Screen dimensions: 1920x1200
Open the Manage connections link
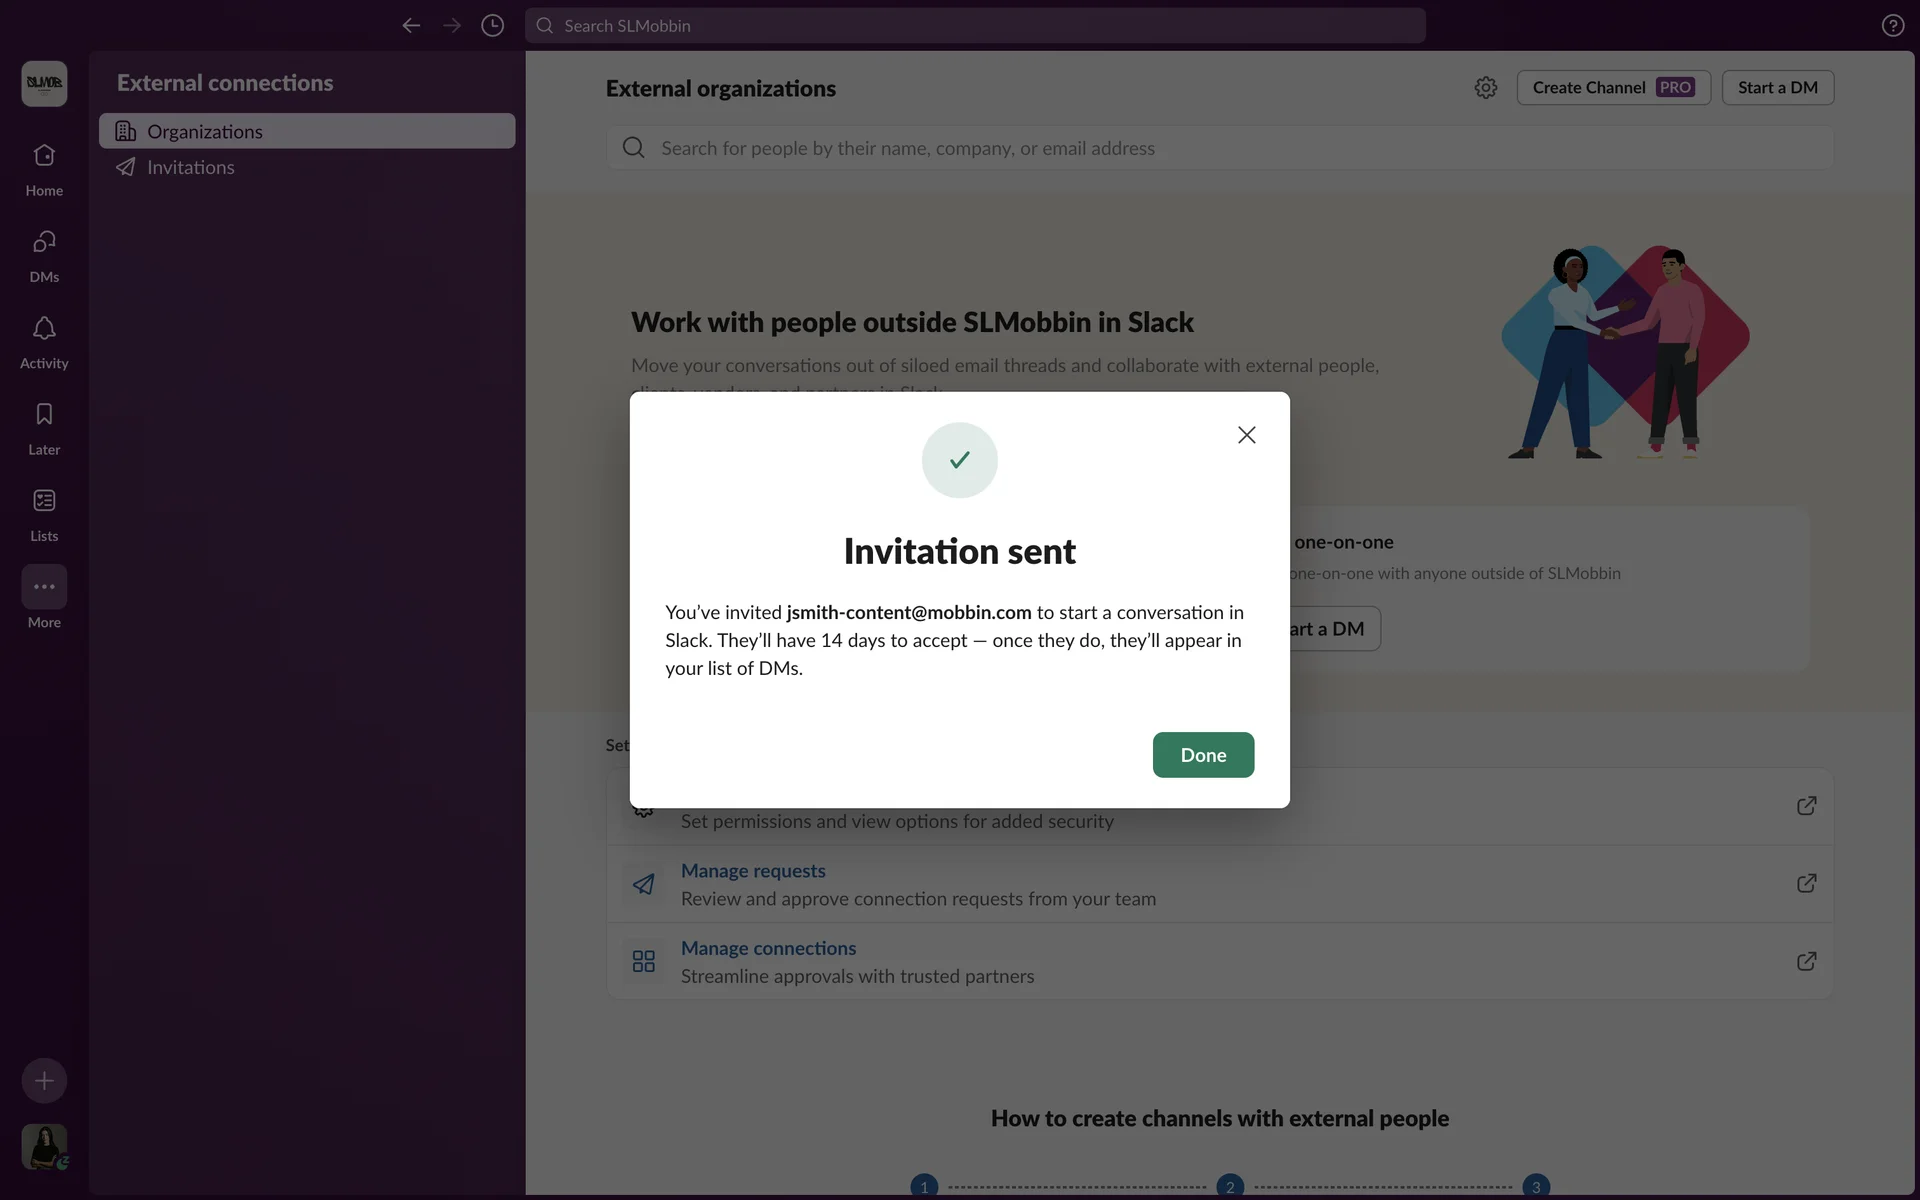(x=768, y=948)
